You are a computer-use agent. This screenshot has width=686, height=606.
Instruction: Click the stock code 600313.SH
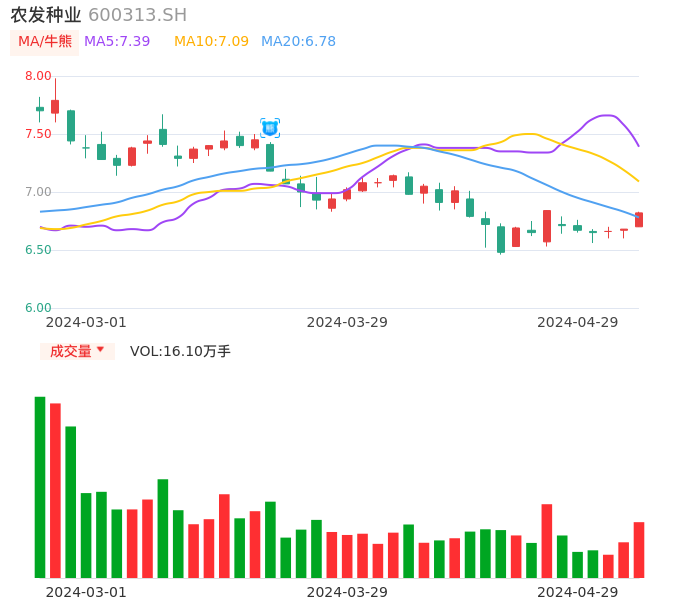click(x=138, y=15)
